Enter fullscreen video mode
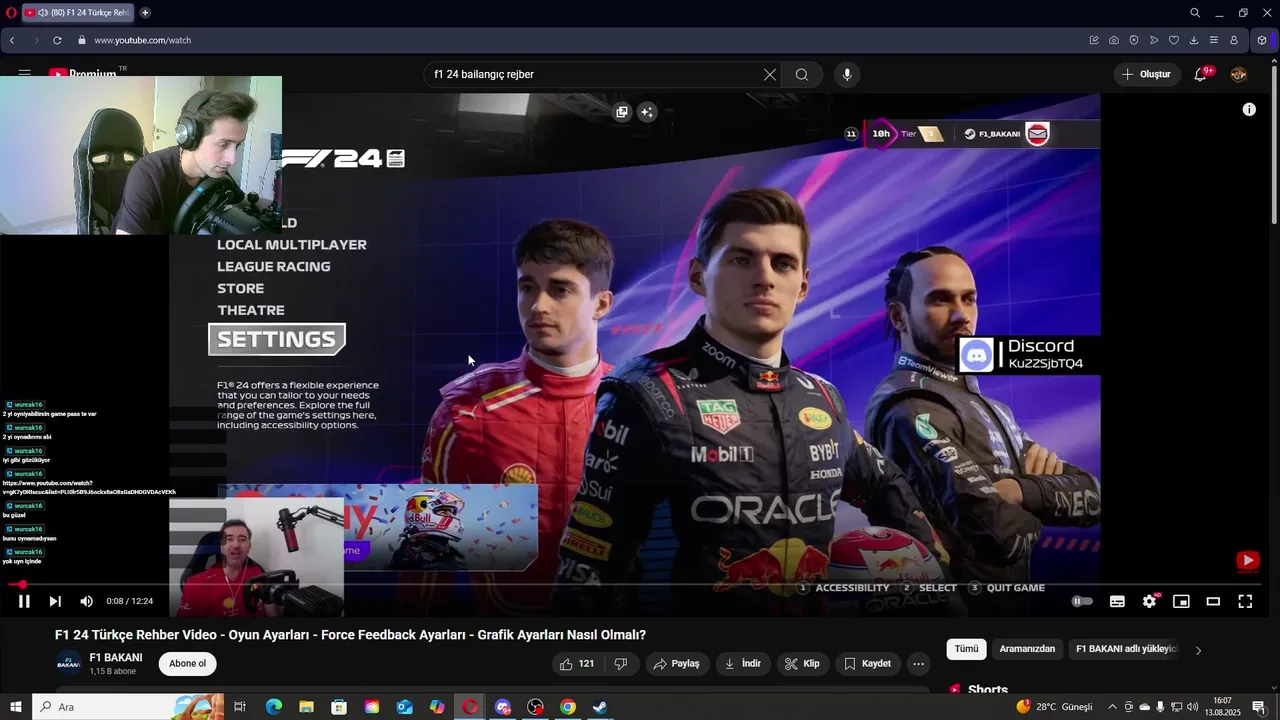Screen dimensions: 1280x720 click(1245, 601)
